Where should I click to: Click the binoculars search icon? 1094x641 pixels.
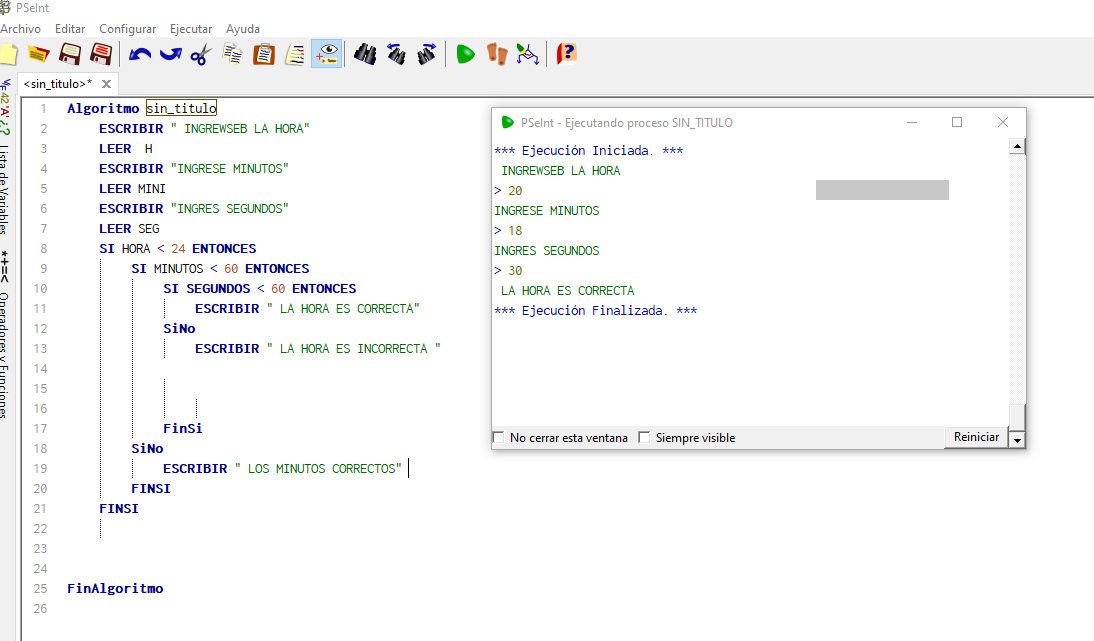click(365, 54)
